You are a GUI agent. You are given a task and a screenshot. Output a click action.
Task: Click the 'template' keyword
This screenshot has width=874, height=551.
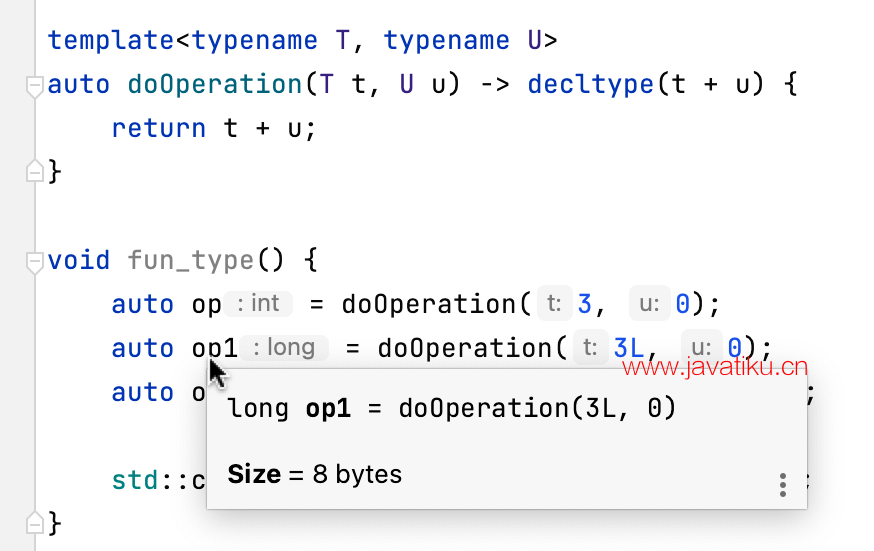(111, 41)
